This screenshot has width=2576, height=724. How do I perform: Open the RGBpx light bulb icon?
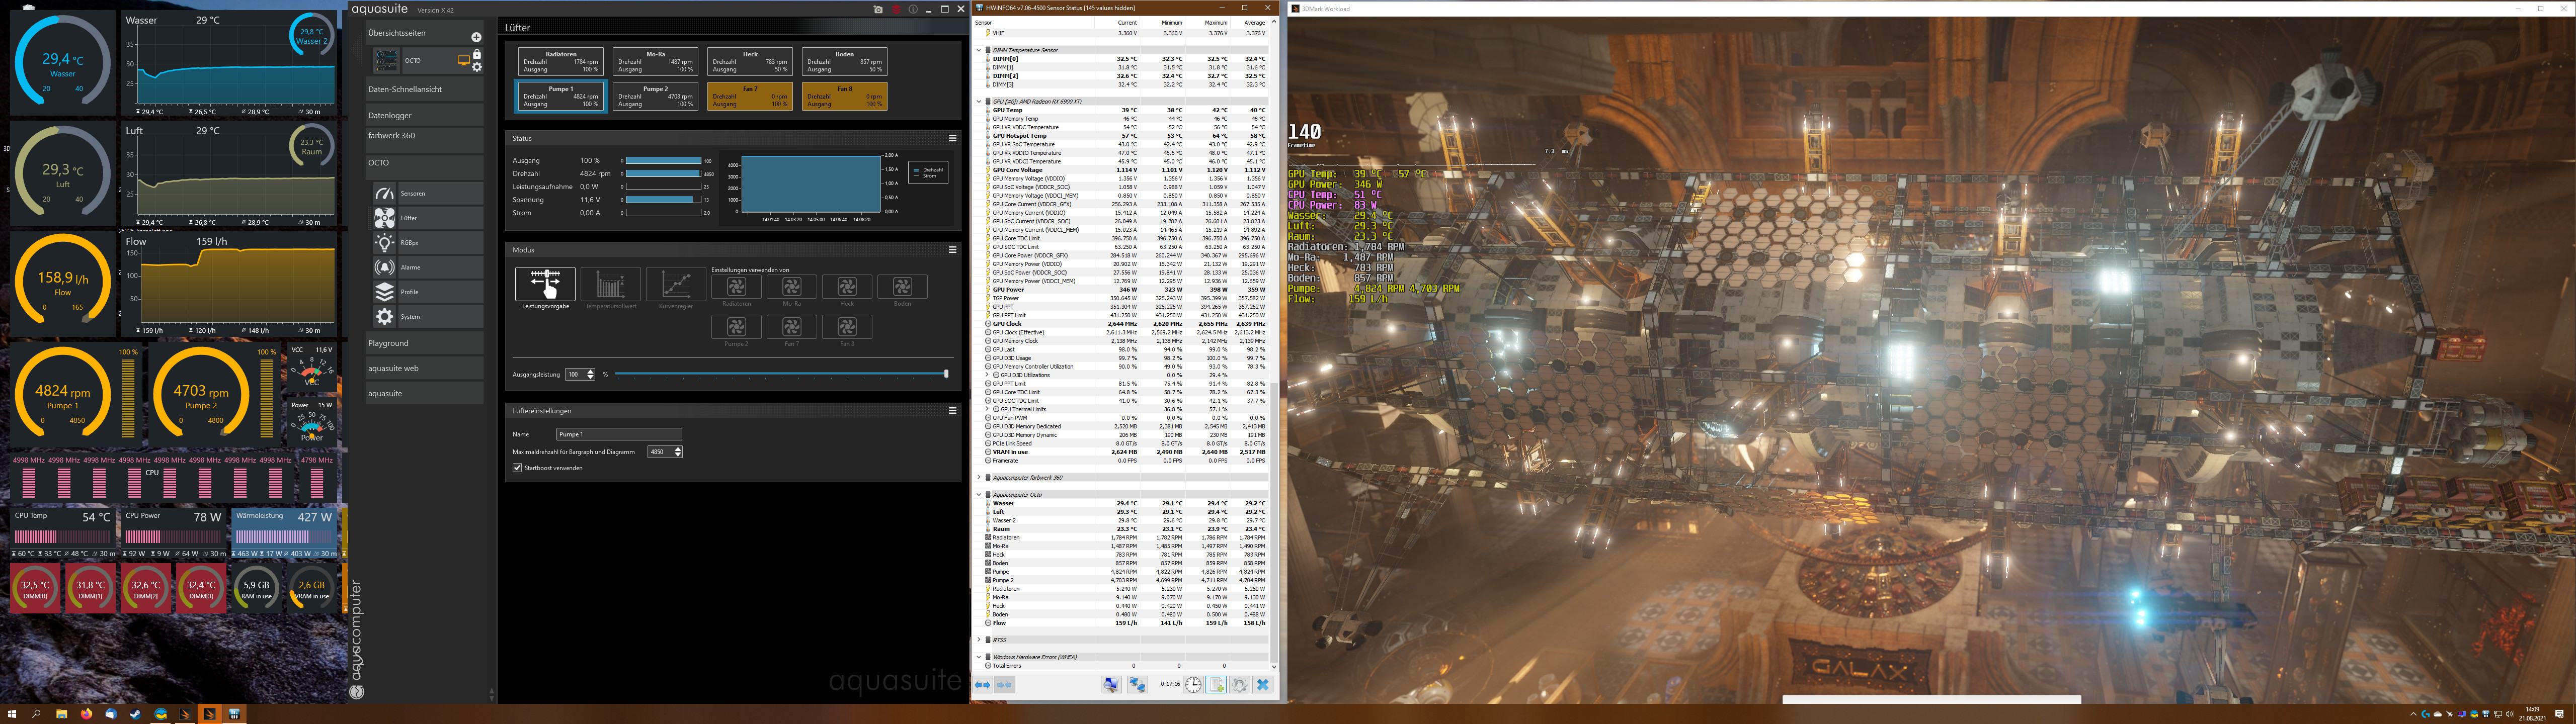click(384, 242)
